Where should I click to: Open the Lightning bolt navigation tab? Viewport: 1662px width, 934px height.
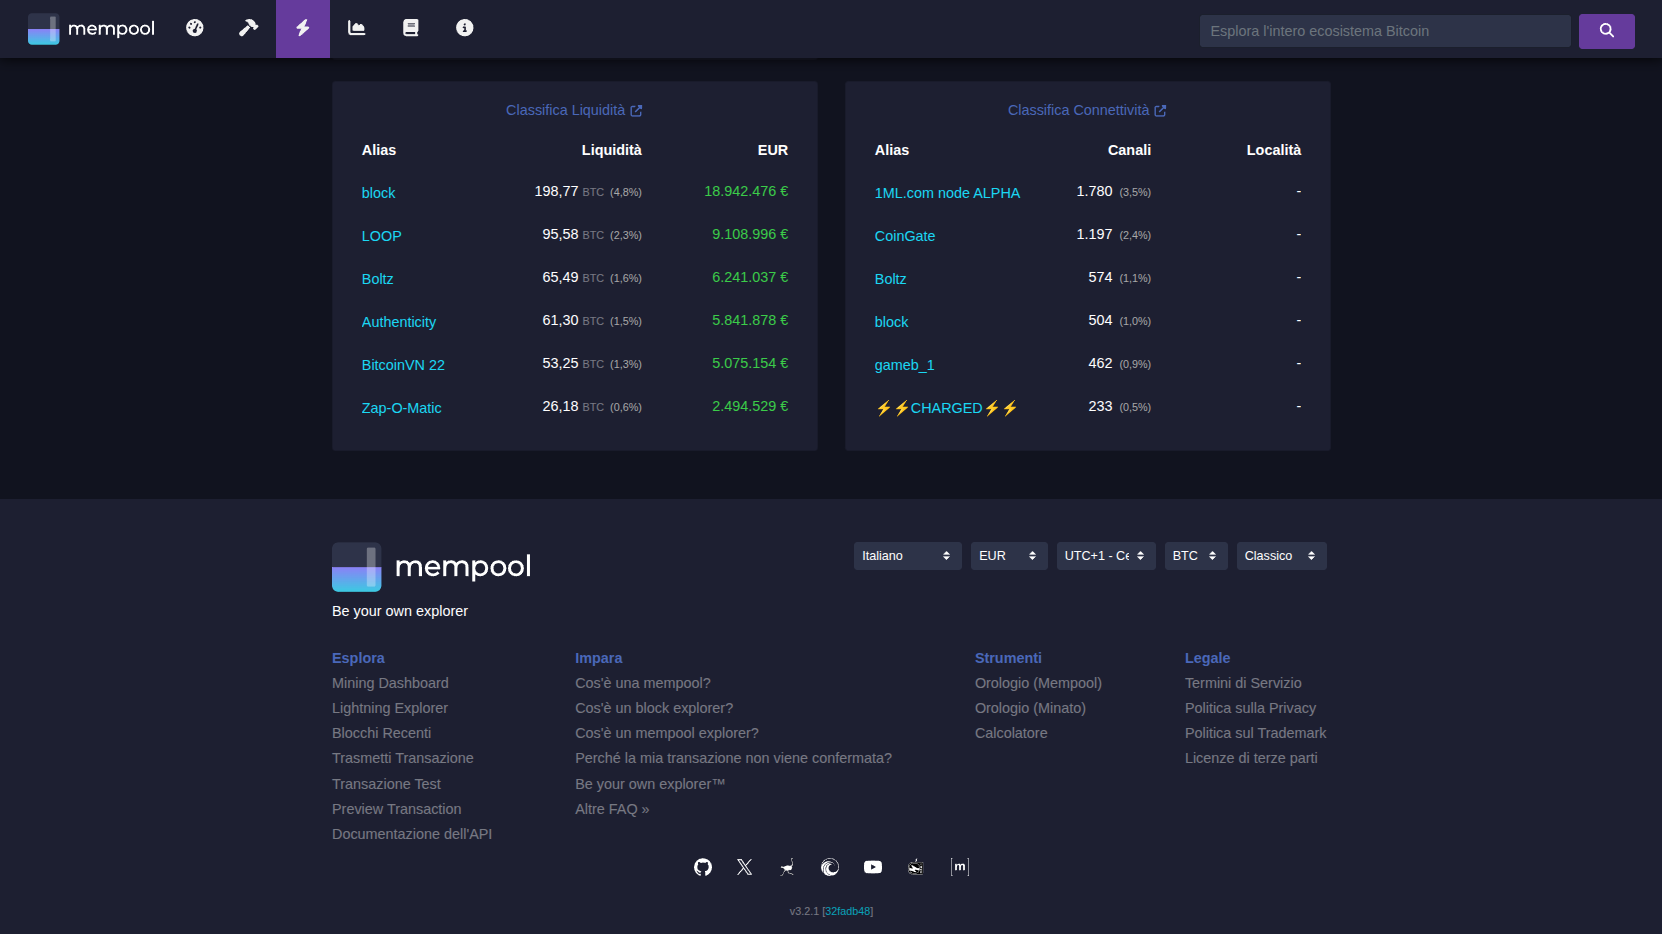[303, 28]
